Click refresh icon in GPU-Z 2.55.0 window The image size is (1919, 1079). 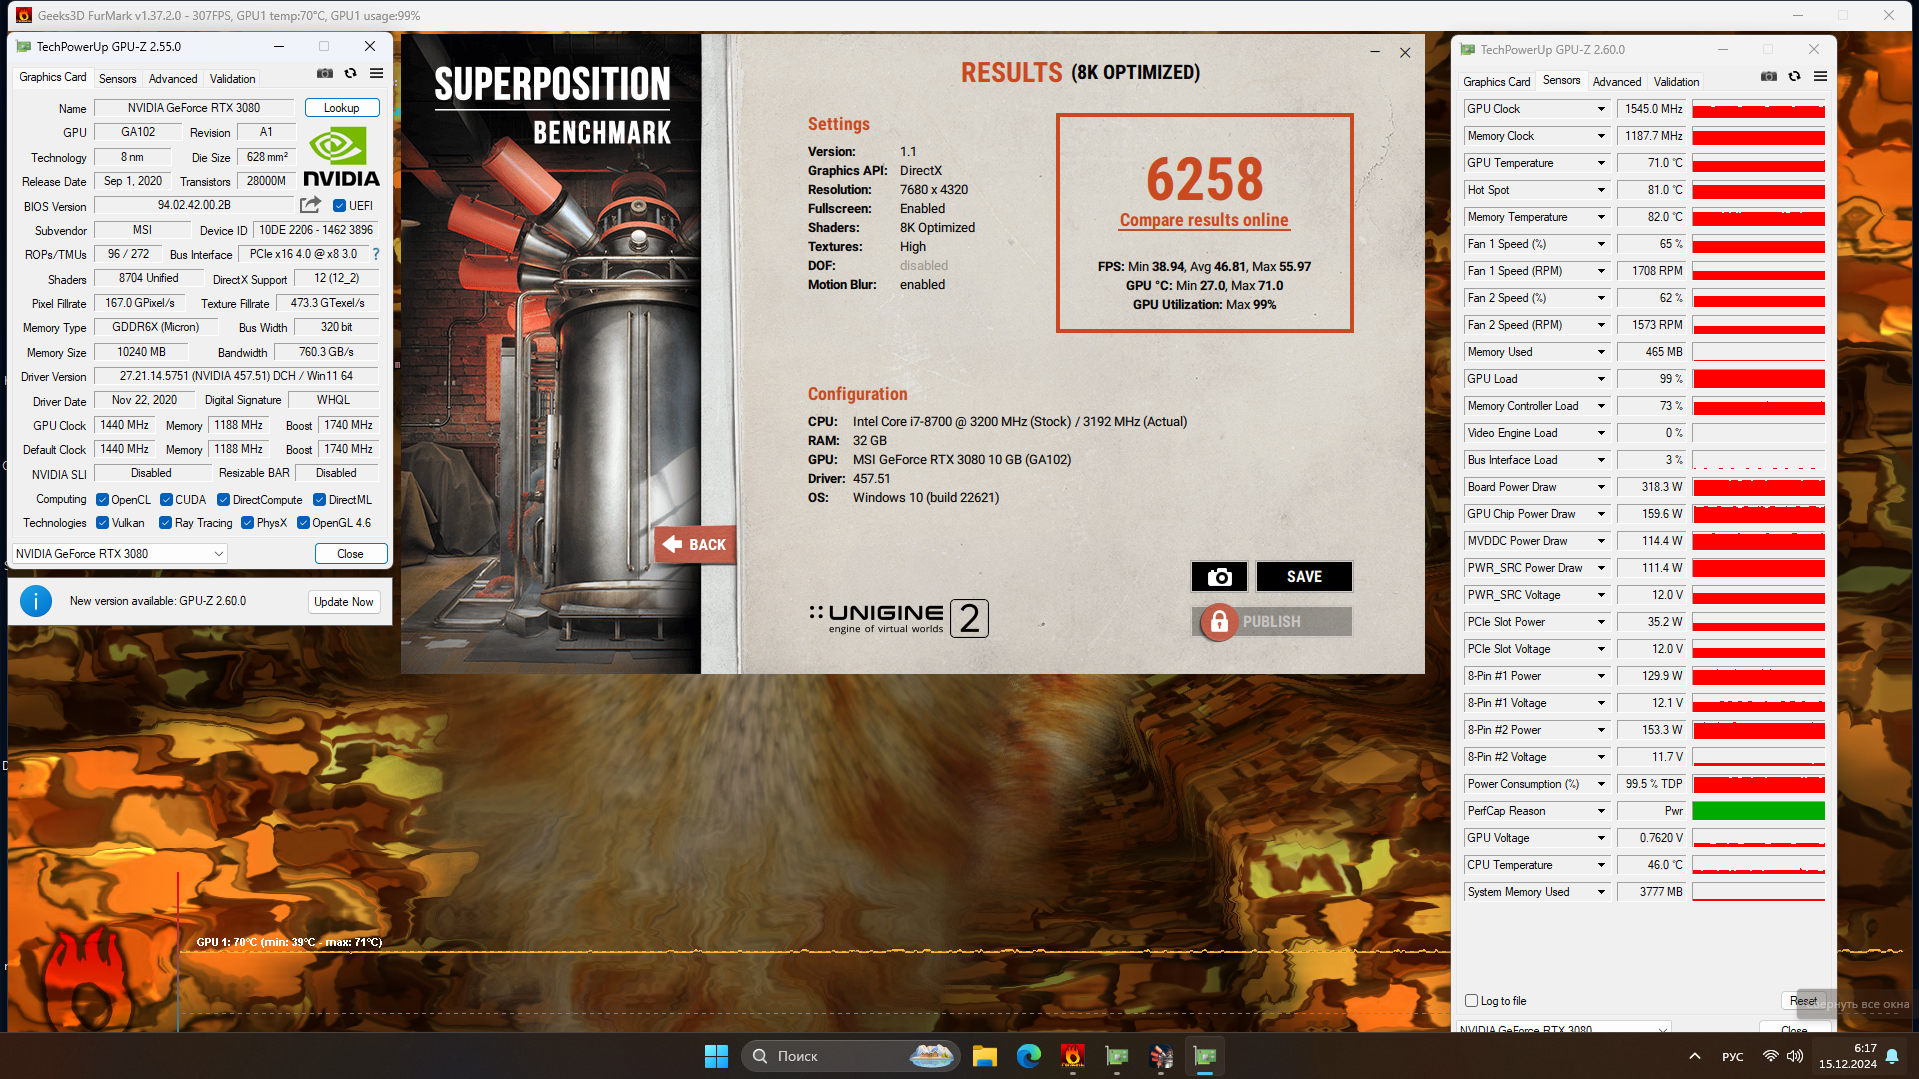tap(351, 73)
